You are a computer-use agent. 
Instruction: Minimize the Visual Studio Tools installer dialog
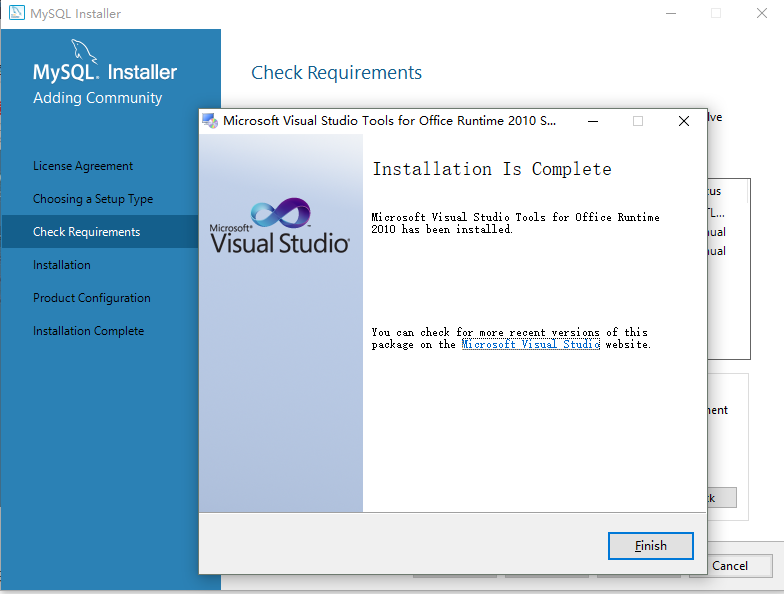coord(593,121)
